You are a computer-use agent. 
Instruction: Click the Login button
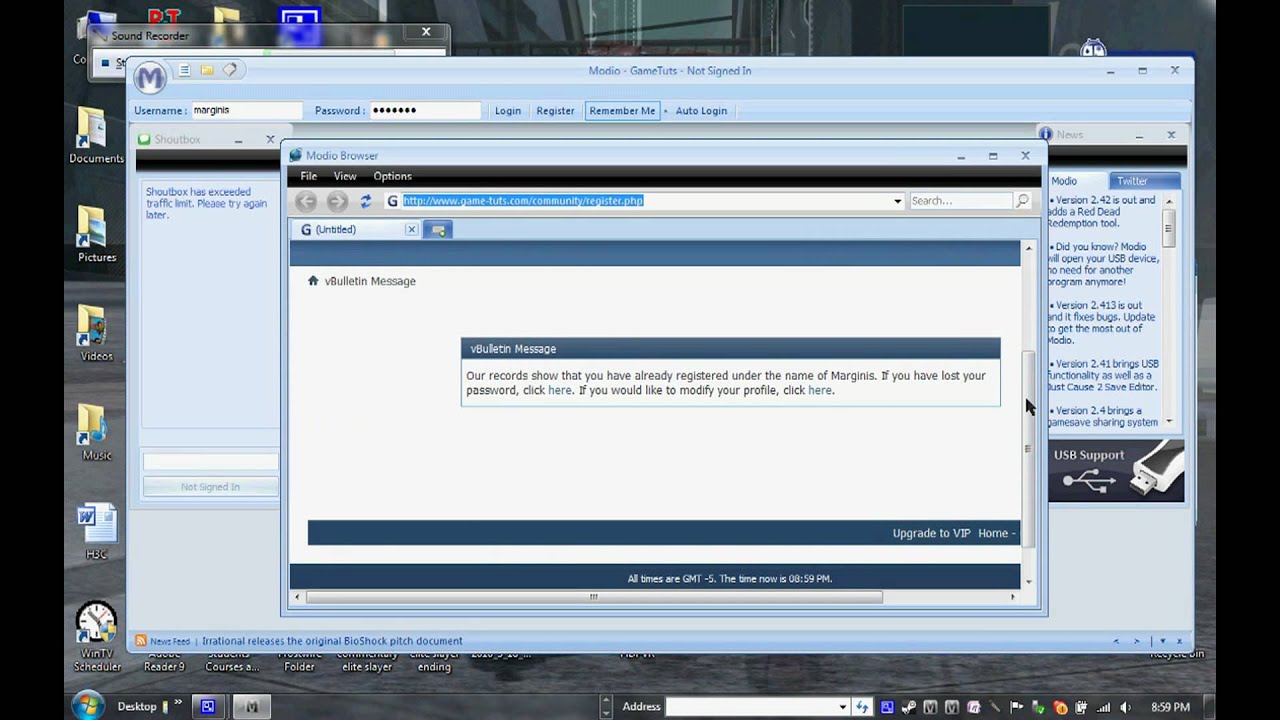[x=507, y=111]
